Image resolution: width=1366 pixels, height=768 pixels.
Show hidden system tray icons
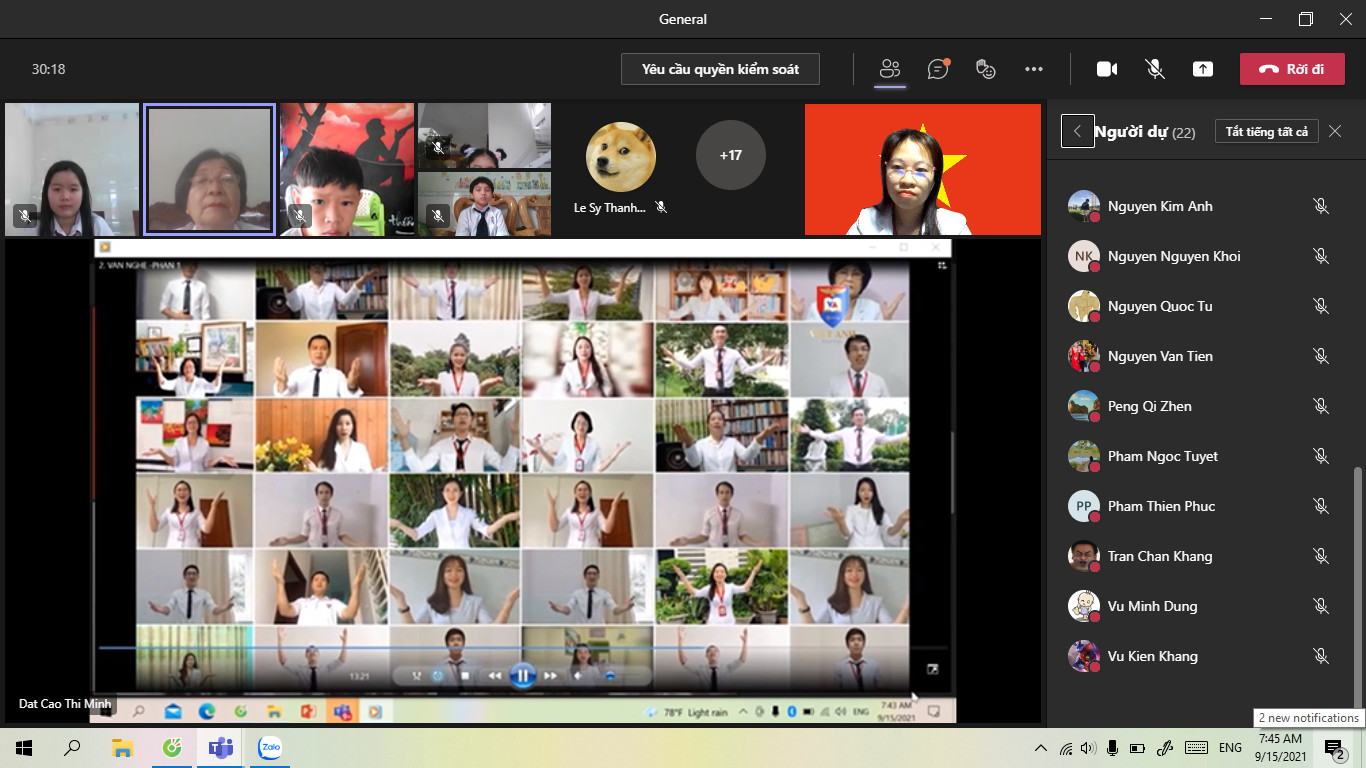(x=1040, y=747)
